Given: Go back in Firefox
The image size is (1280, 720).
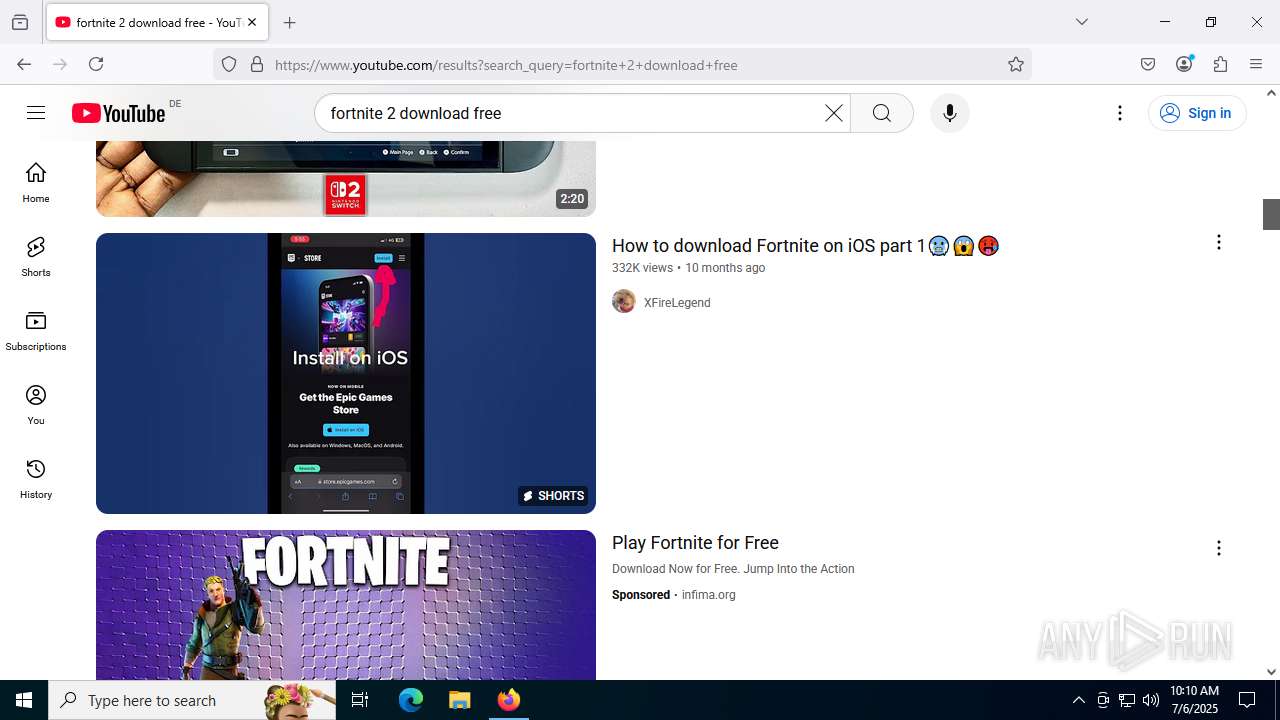Looking at the screenshot, I should 24,64.
